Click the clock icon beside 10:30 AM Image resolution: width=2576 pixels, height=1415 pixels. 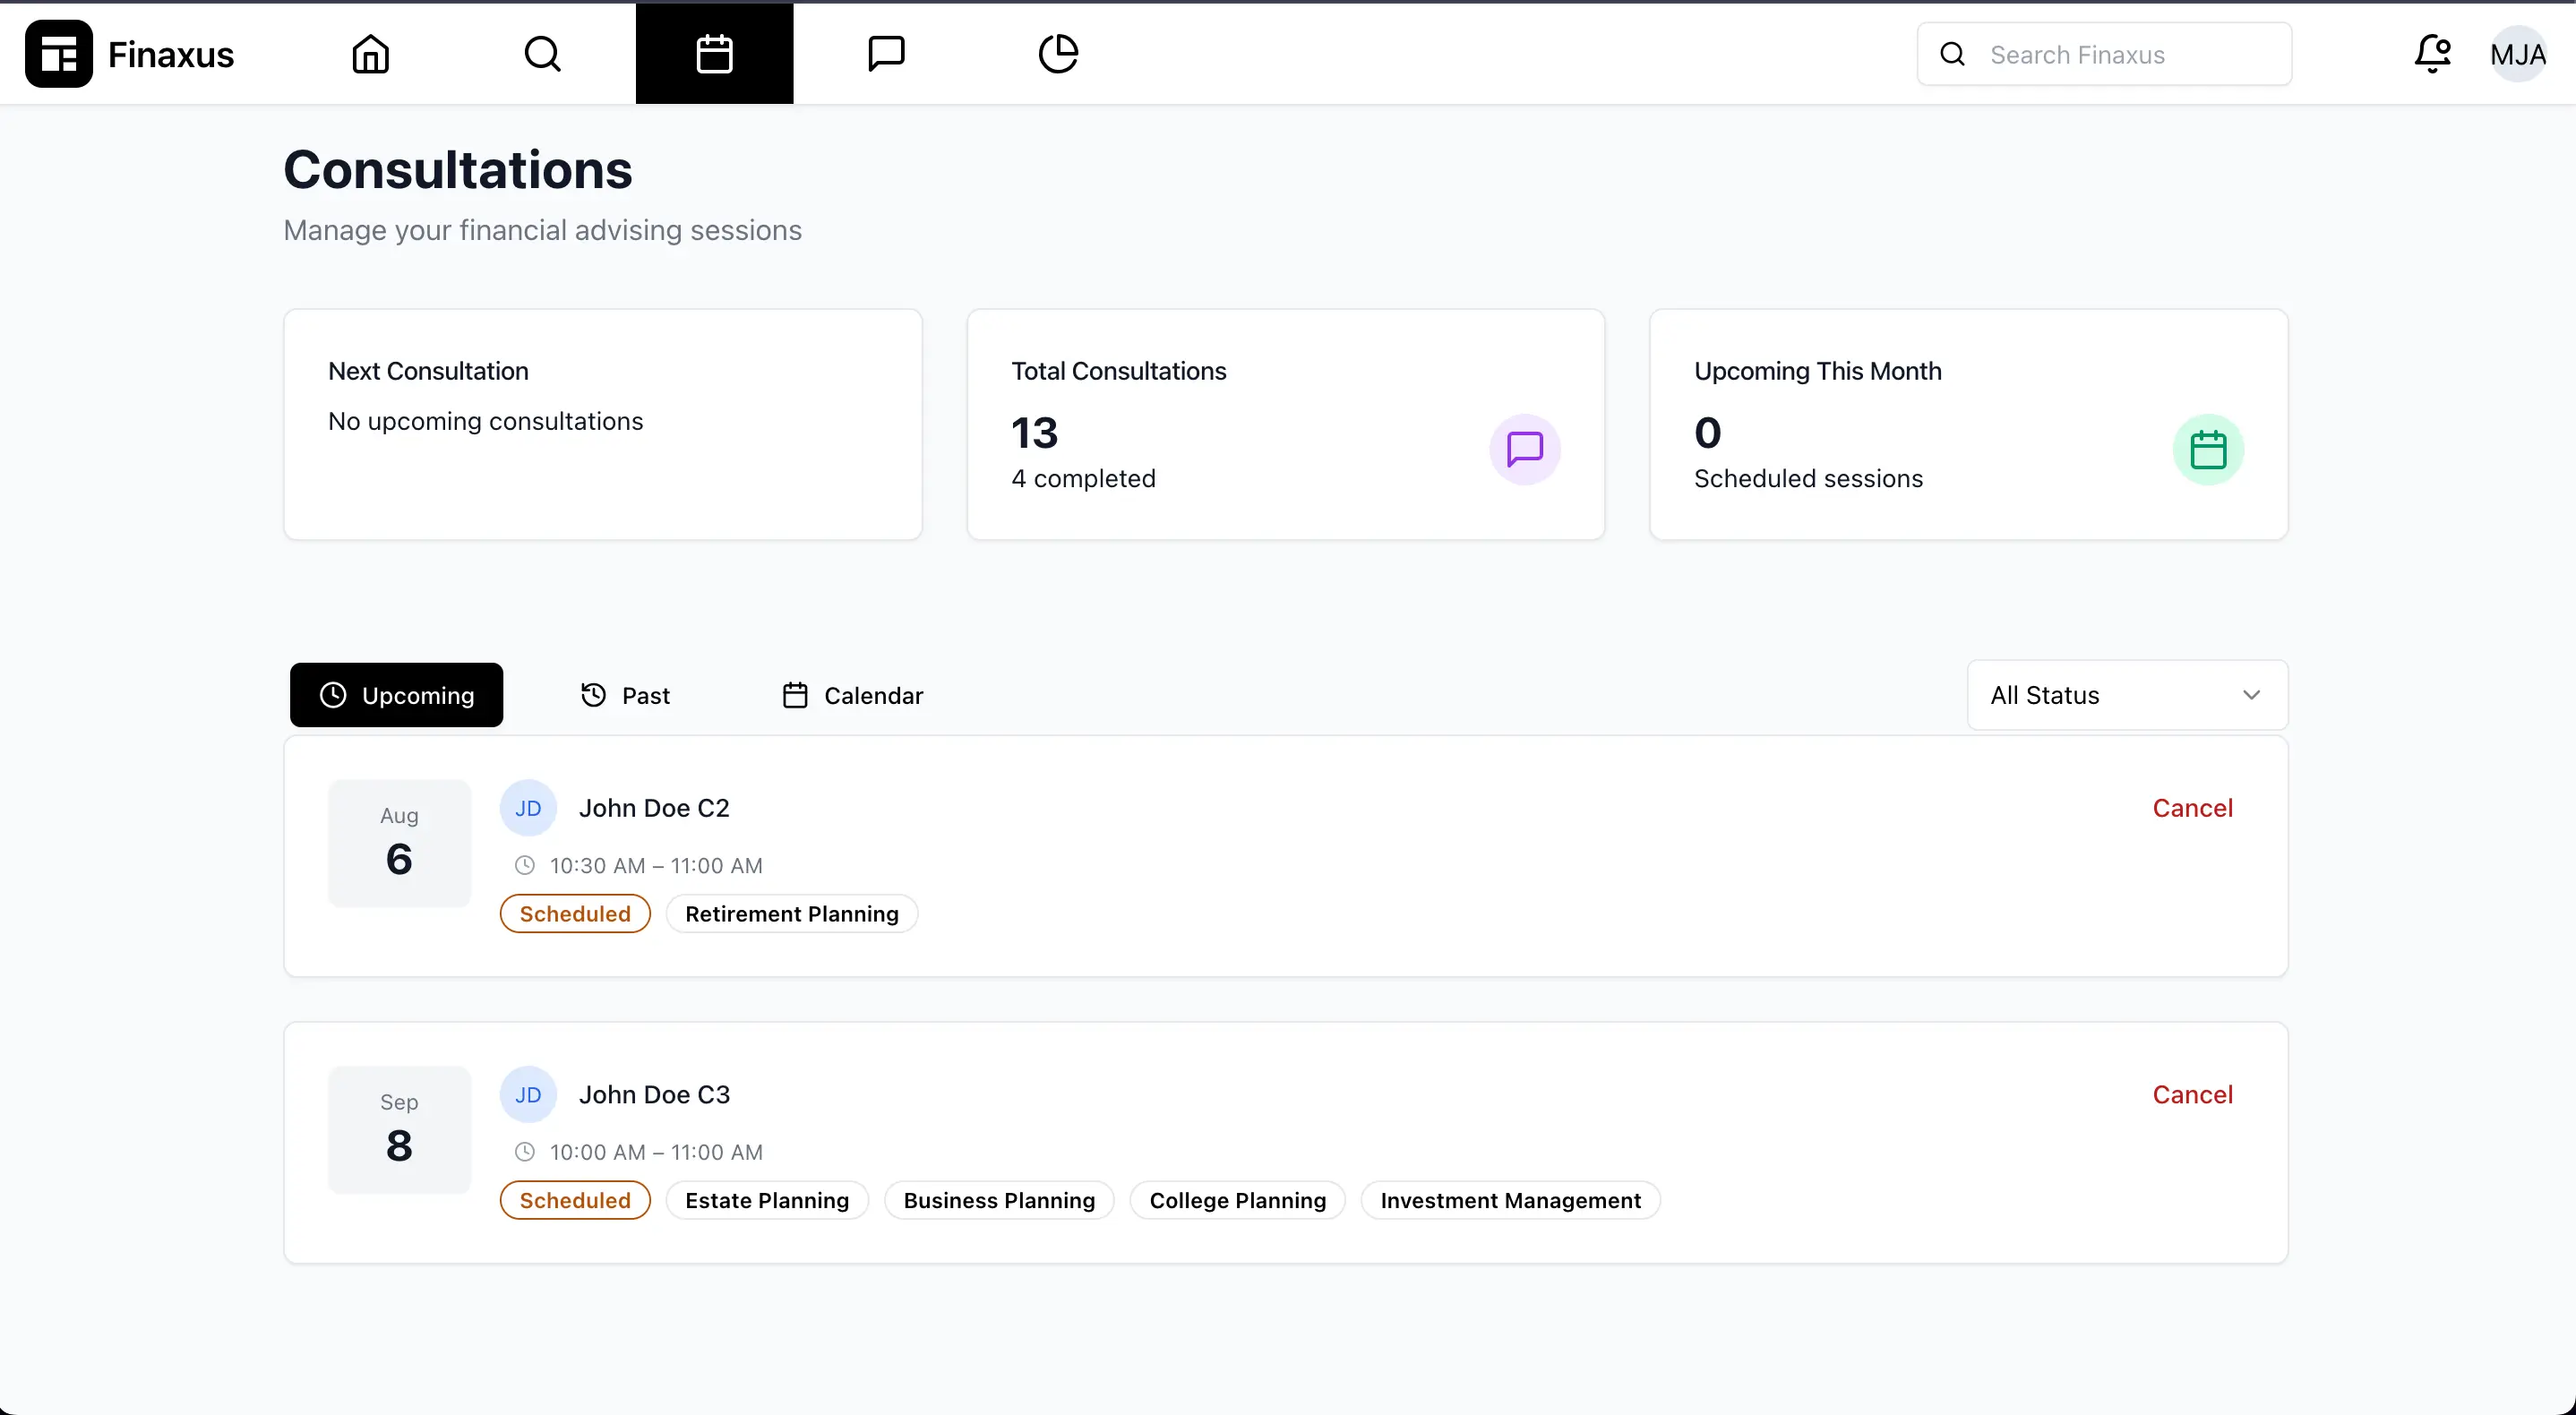525,865
